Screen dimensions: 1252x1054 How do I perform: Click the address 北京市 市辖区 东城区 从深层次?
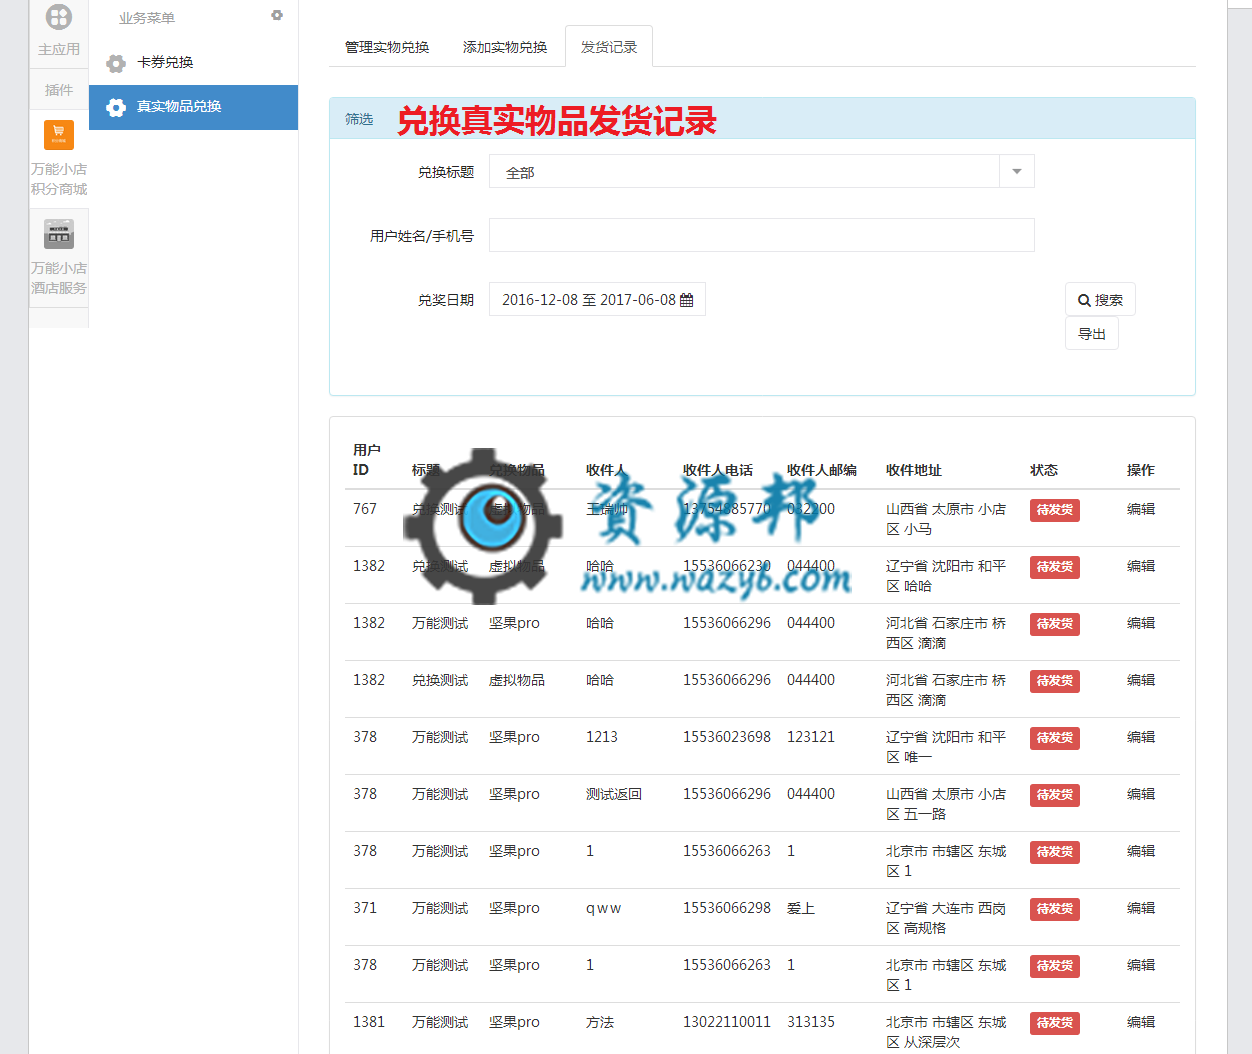pyautogui.click(x=946, y=1032)
